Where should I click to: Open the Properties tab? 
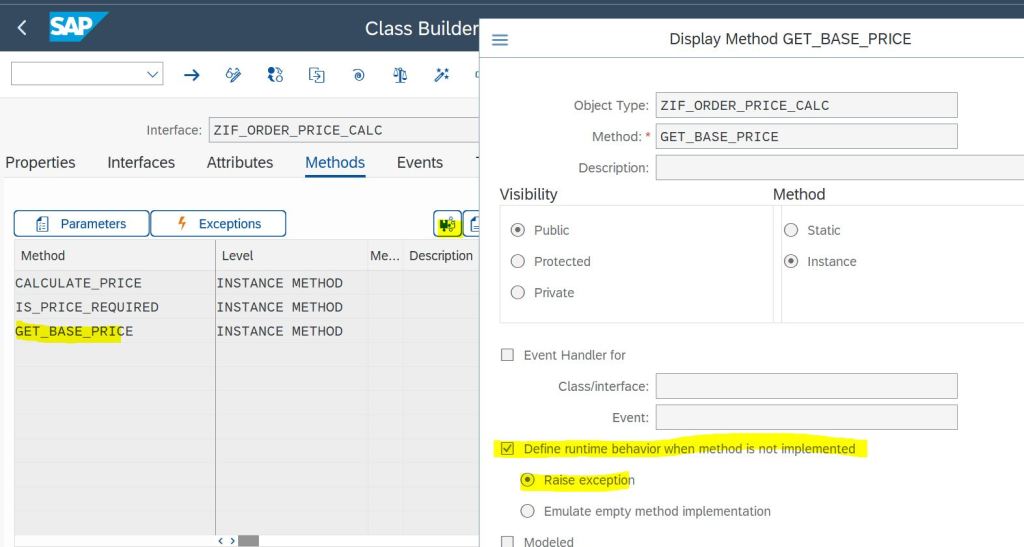pyautogui.click(x=40, y=163)
